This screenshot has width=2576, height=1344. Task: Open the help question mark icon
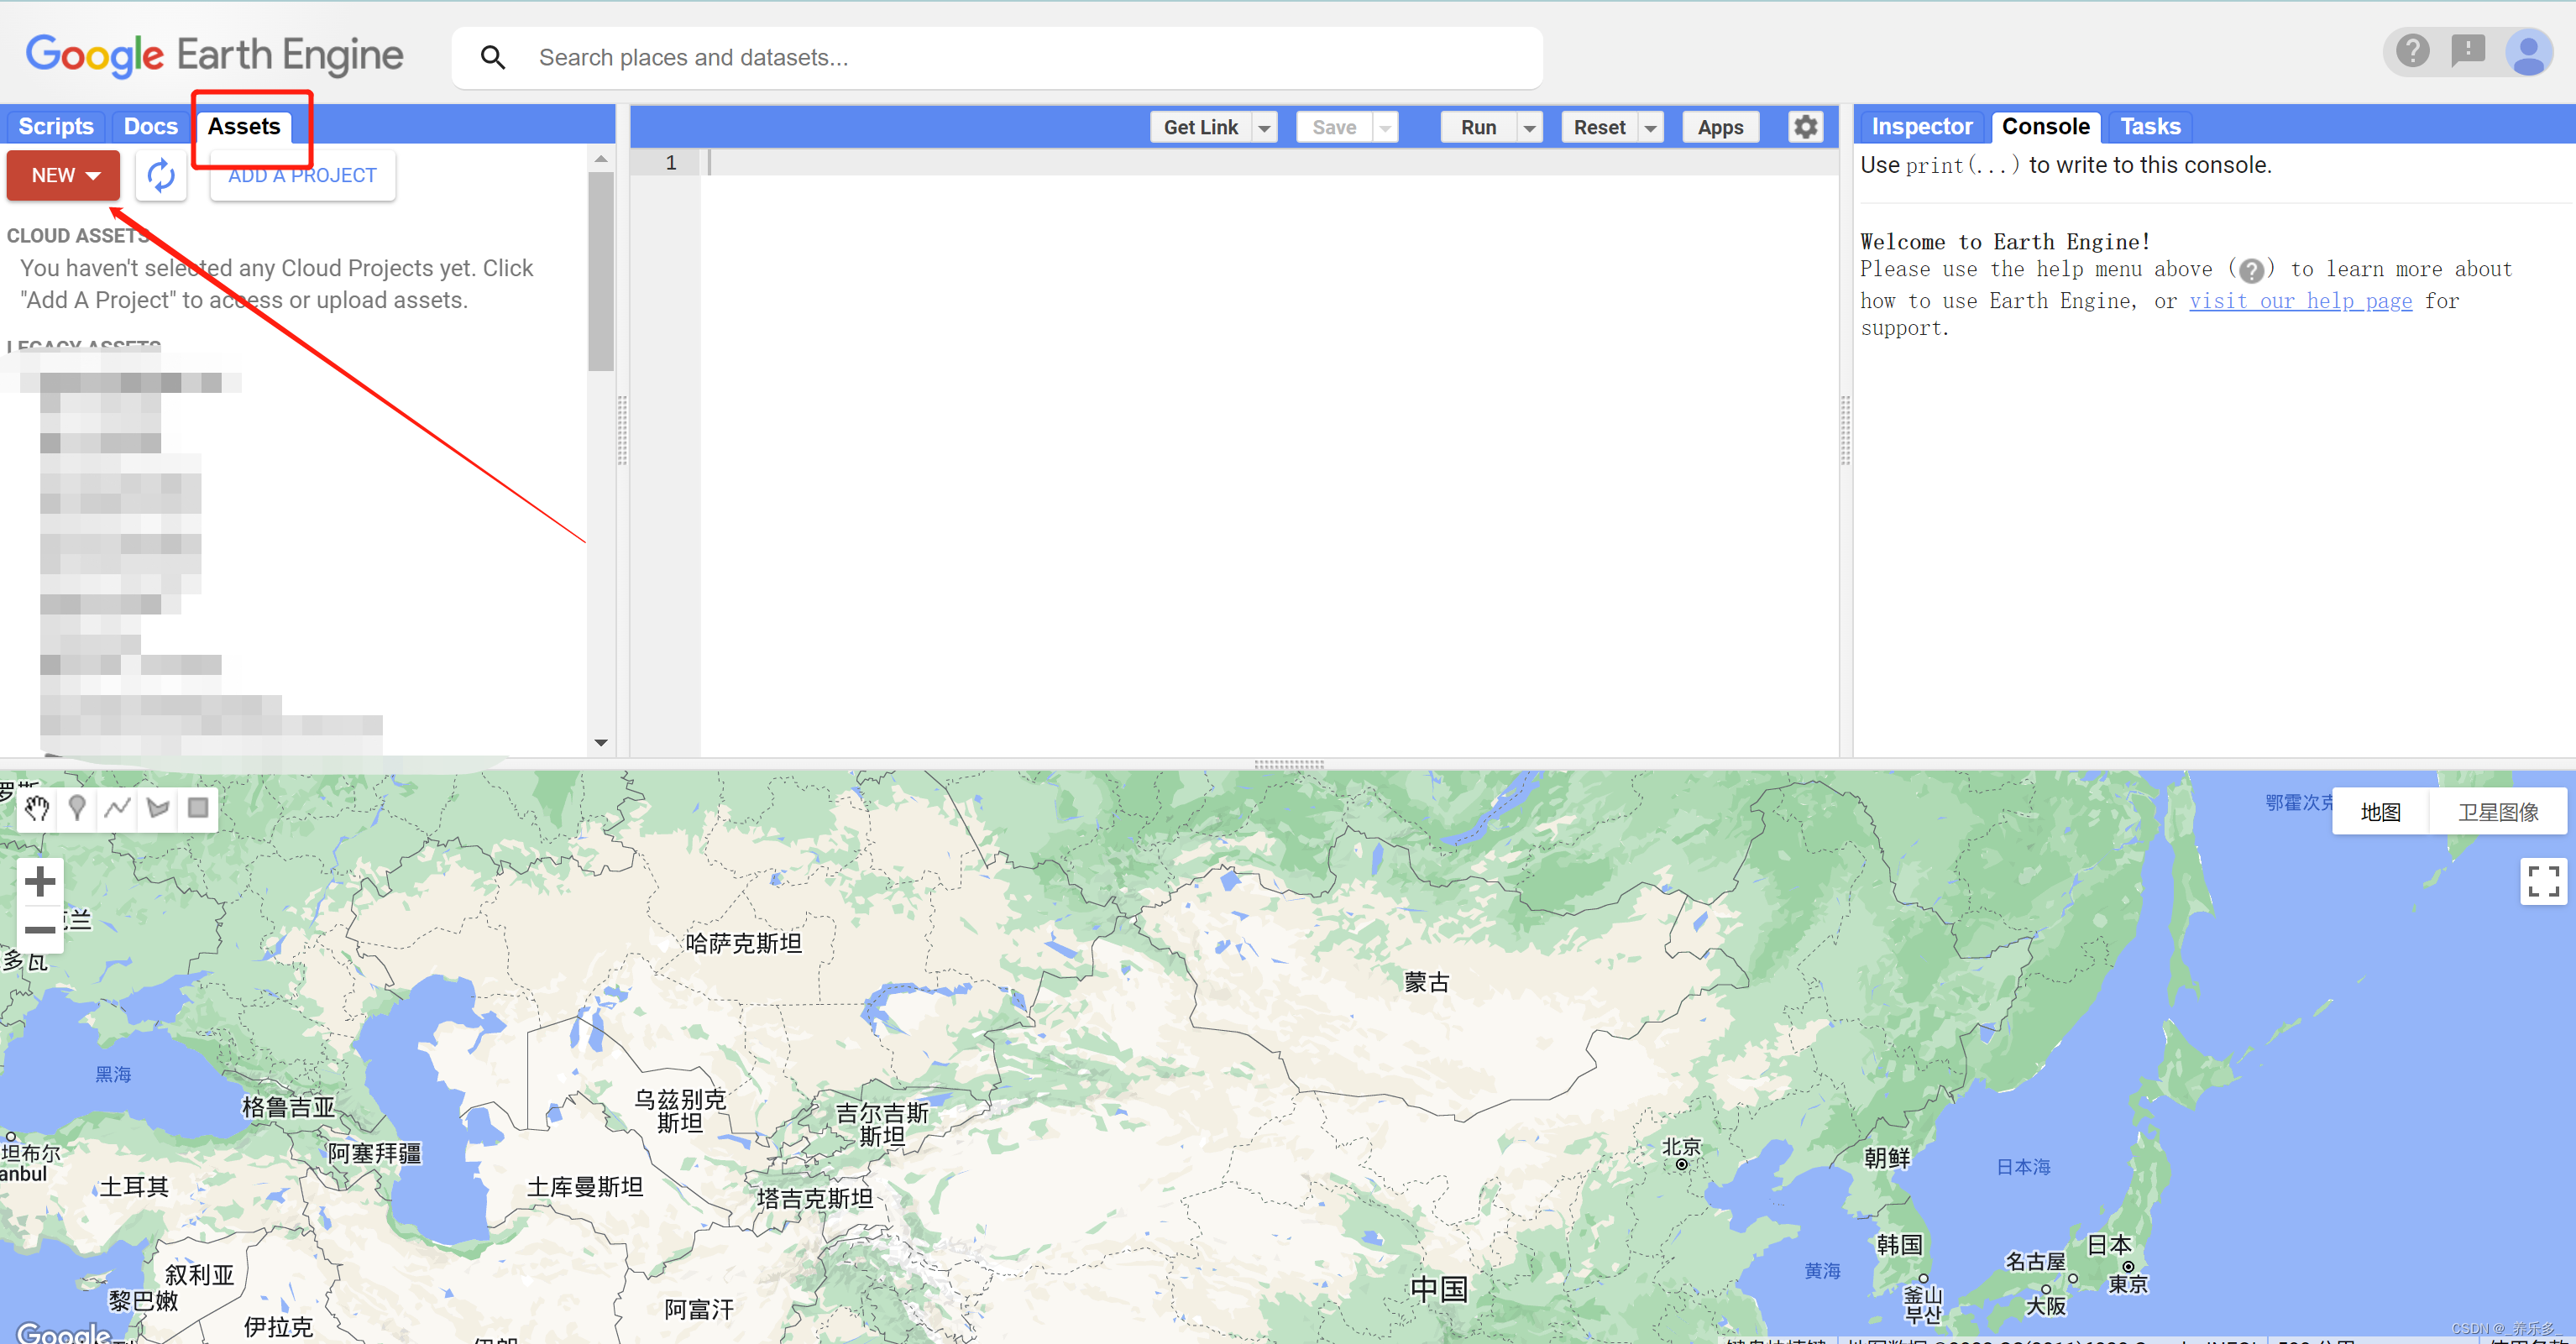[x=2413, y=52]
